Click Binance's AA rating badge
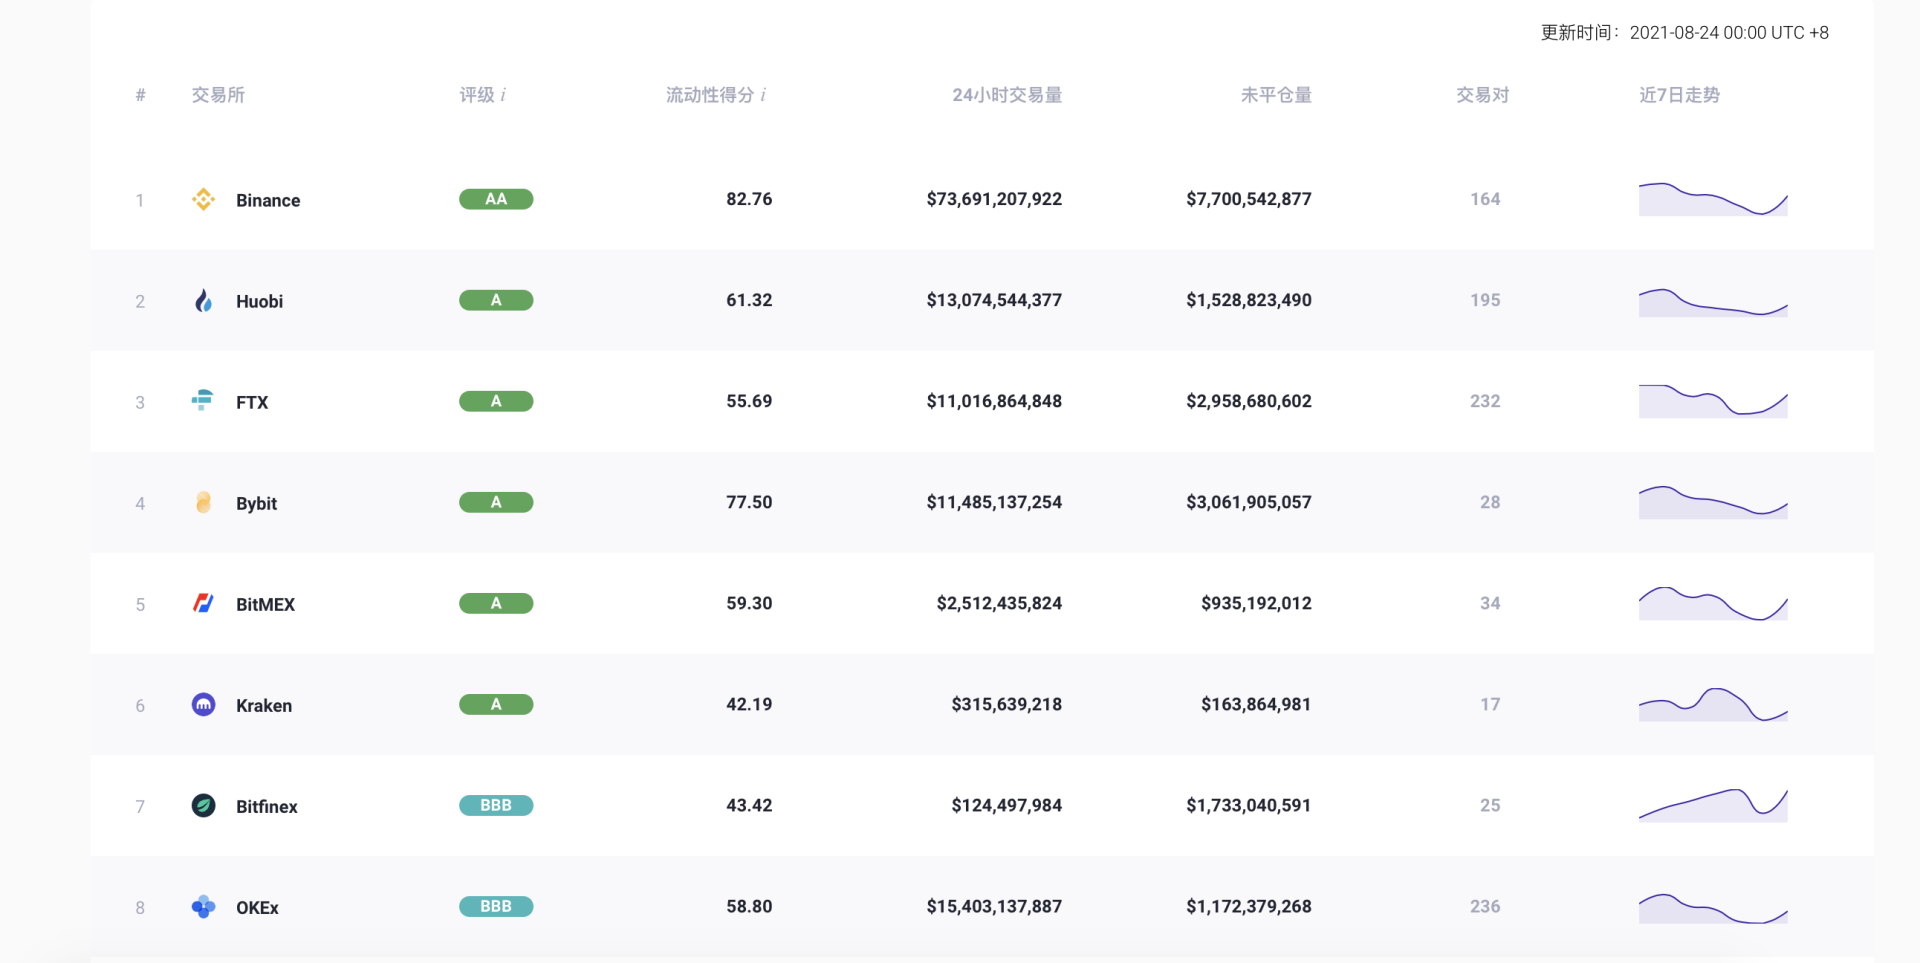This screenshot has height=963, width=1920. [496, 199]
